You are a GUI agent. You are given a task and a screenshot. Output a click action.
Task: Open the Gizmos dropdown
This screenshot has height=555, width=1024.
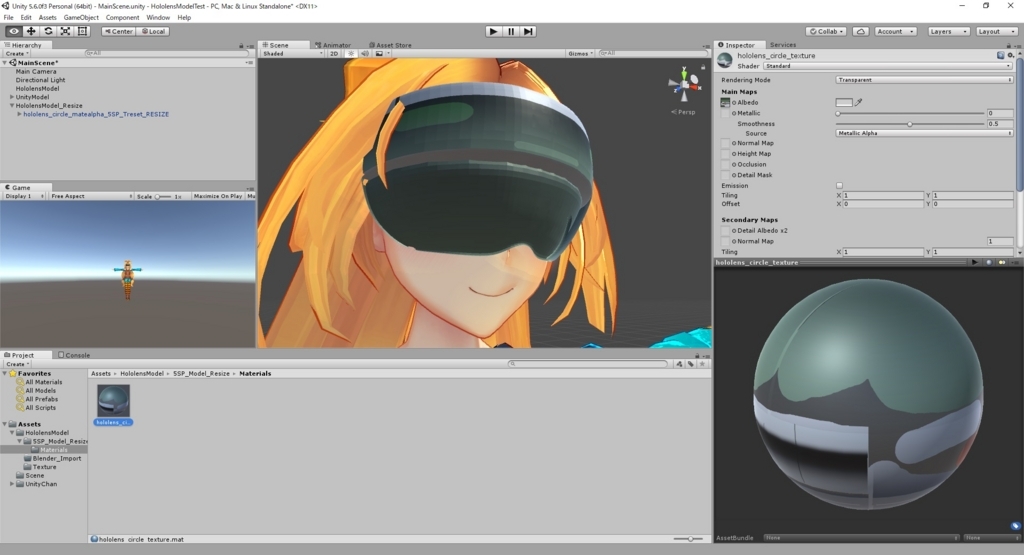pos(580,54)
